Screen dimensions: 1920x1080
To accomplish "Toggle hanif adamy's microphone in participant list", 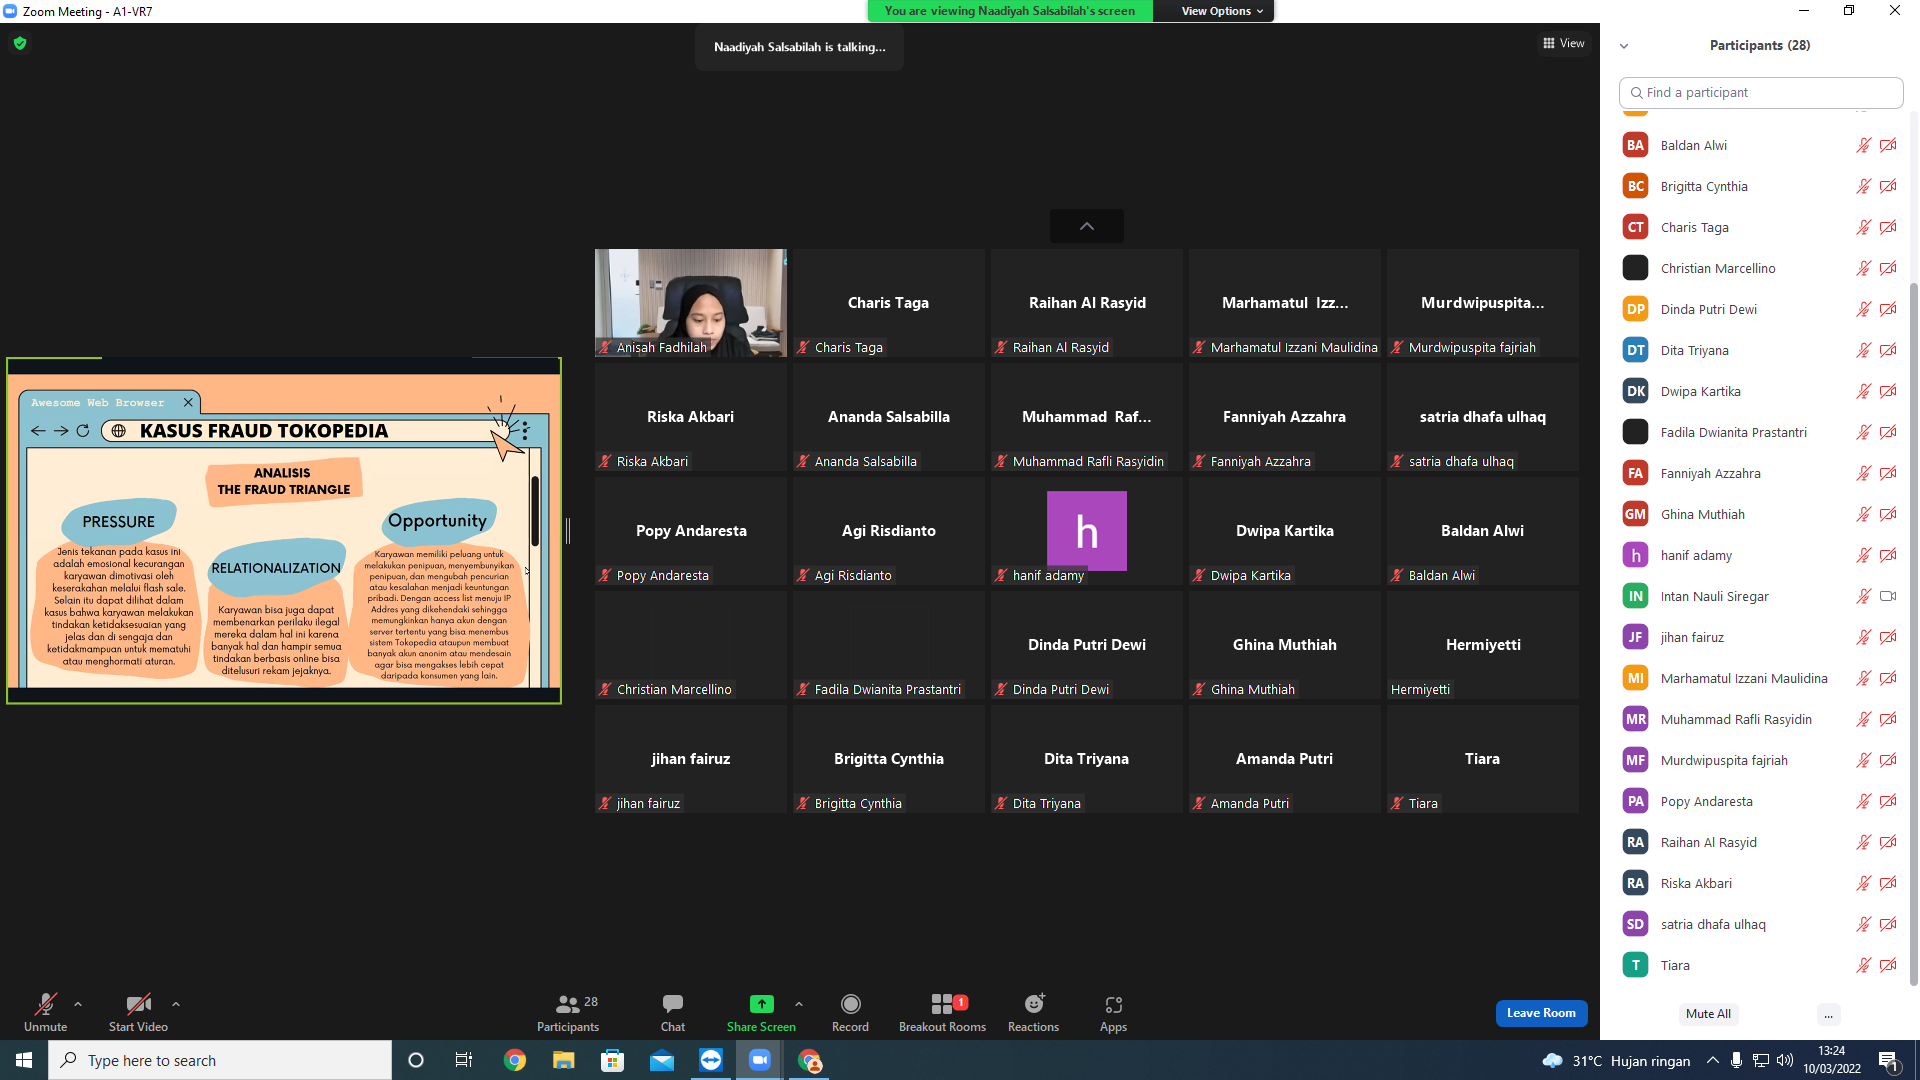I will pos(1864,555).
